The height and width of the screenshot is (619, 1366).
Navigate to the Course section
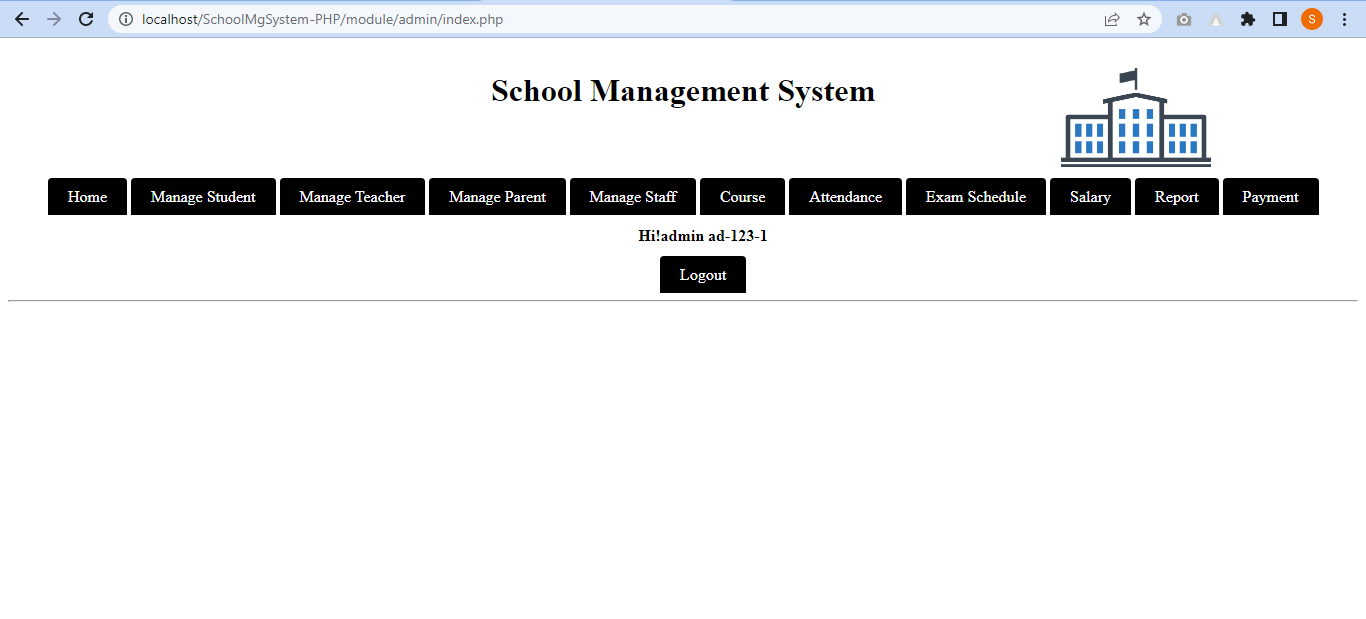pyautogui.click(x=742, y=196)
